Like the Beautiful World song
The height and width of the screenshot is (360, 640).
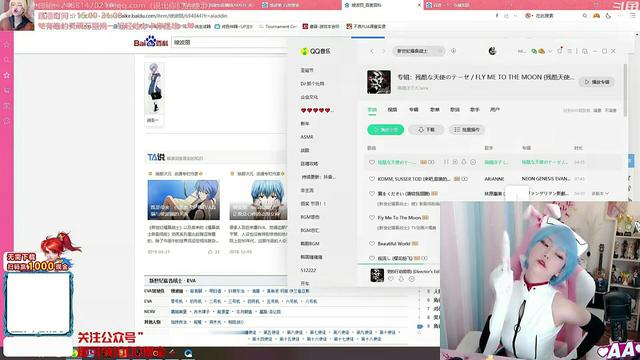pyautogui.click(x=371, y=244)
